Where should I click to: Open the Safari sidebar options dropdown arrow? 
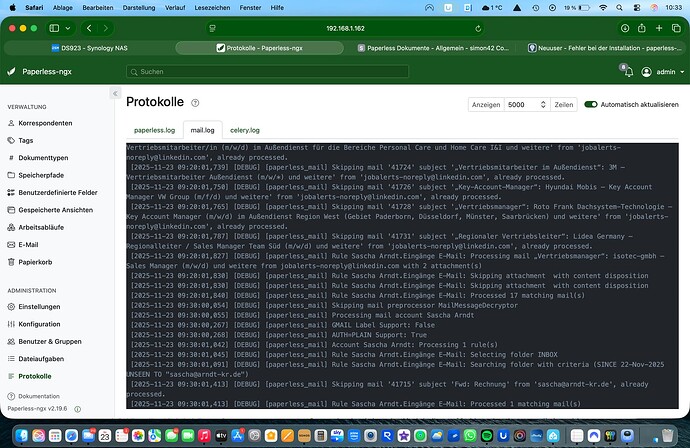click(x=68, y=28)
